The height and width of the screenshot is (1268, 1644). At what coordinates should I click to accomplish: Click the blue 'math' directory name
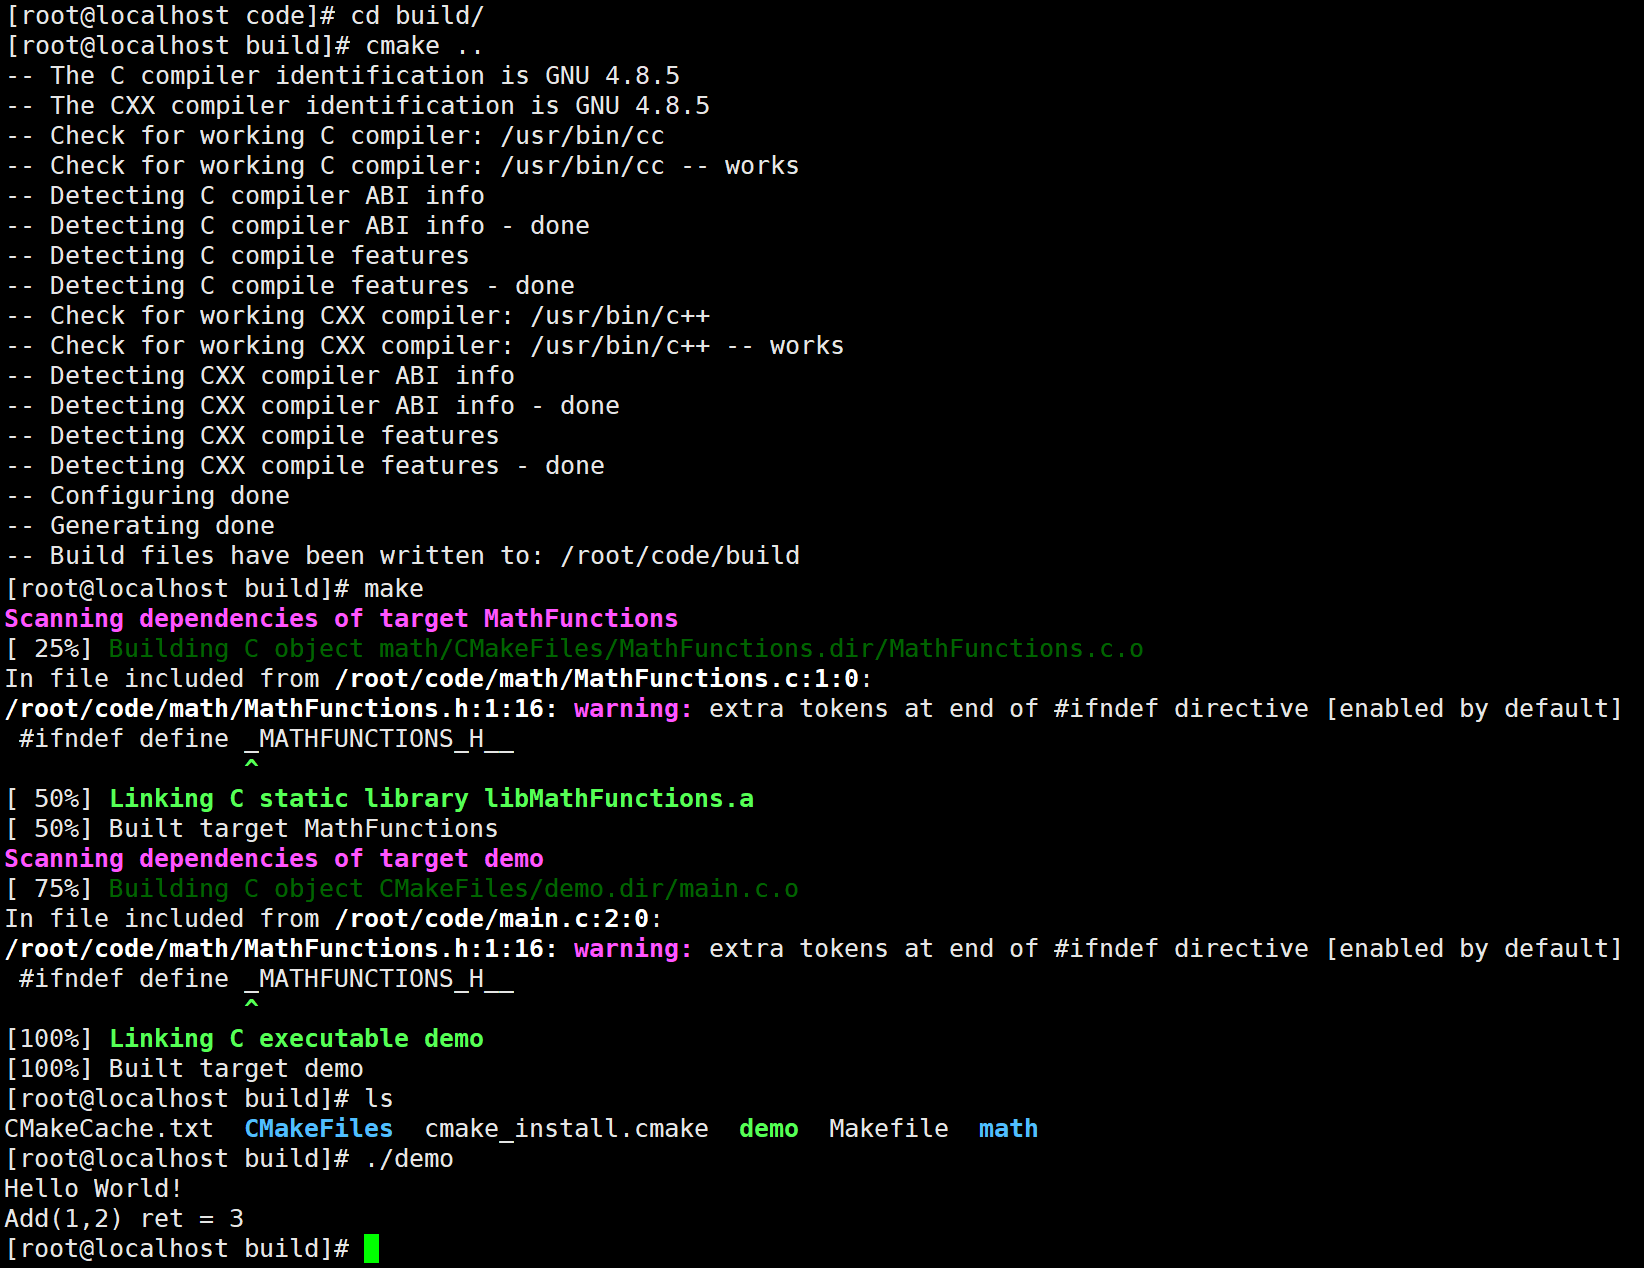coord(1008,1129)
